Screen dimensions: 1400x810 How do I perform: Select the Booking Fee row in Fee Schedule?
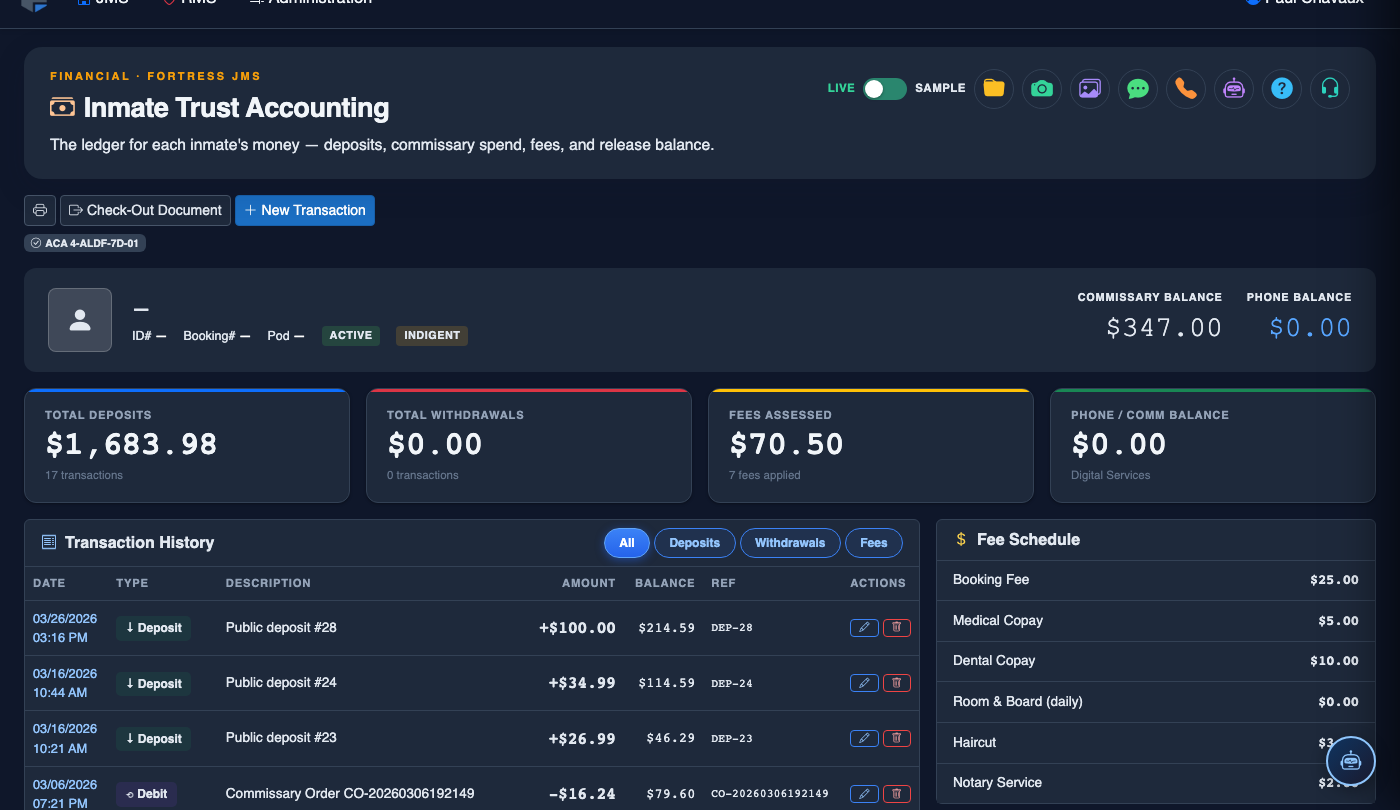1156,580
